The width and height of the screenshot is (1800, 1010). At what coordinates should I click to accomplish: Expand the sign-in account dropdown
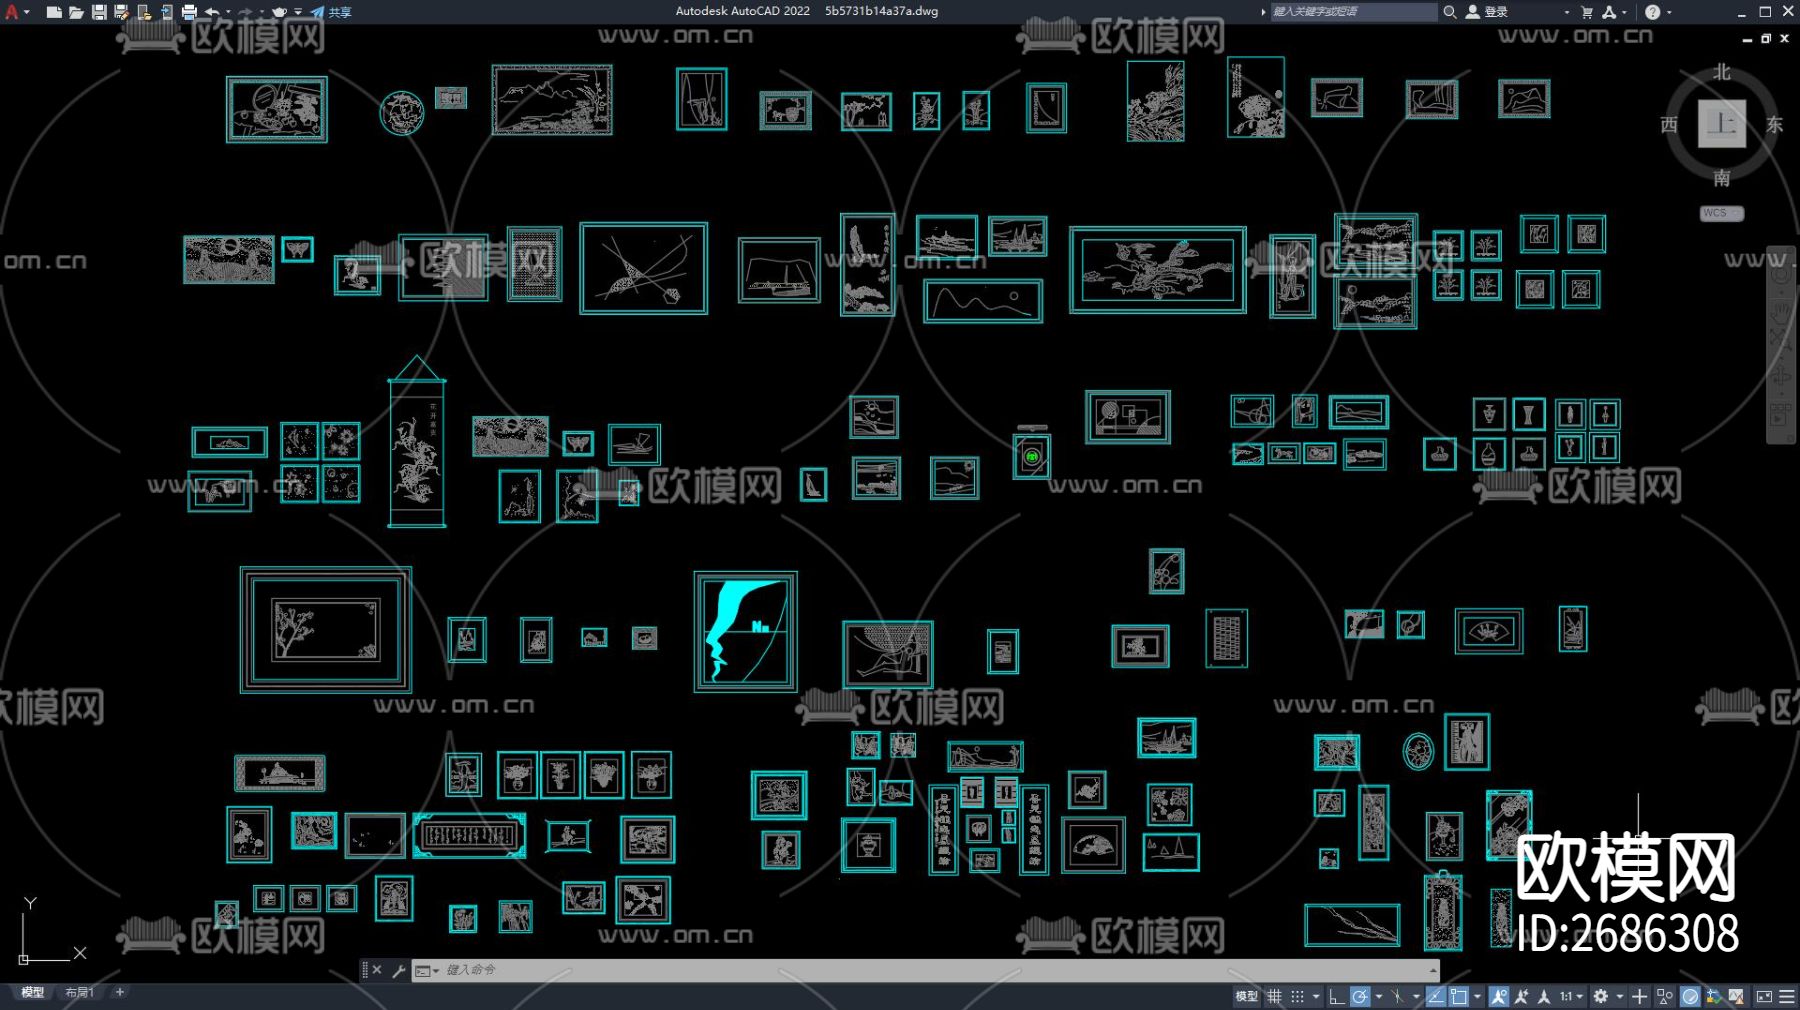(1566, 12)
